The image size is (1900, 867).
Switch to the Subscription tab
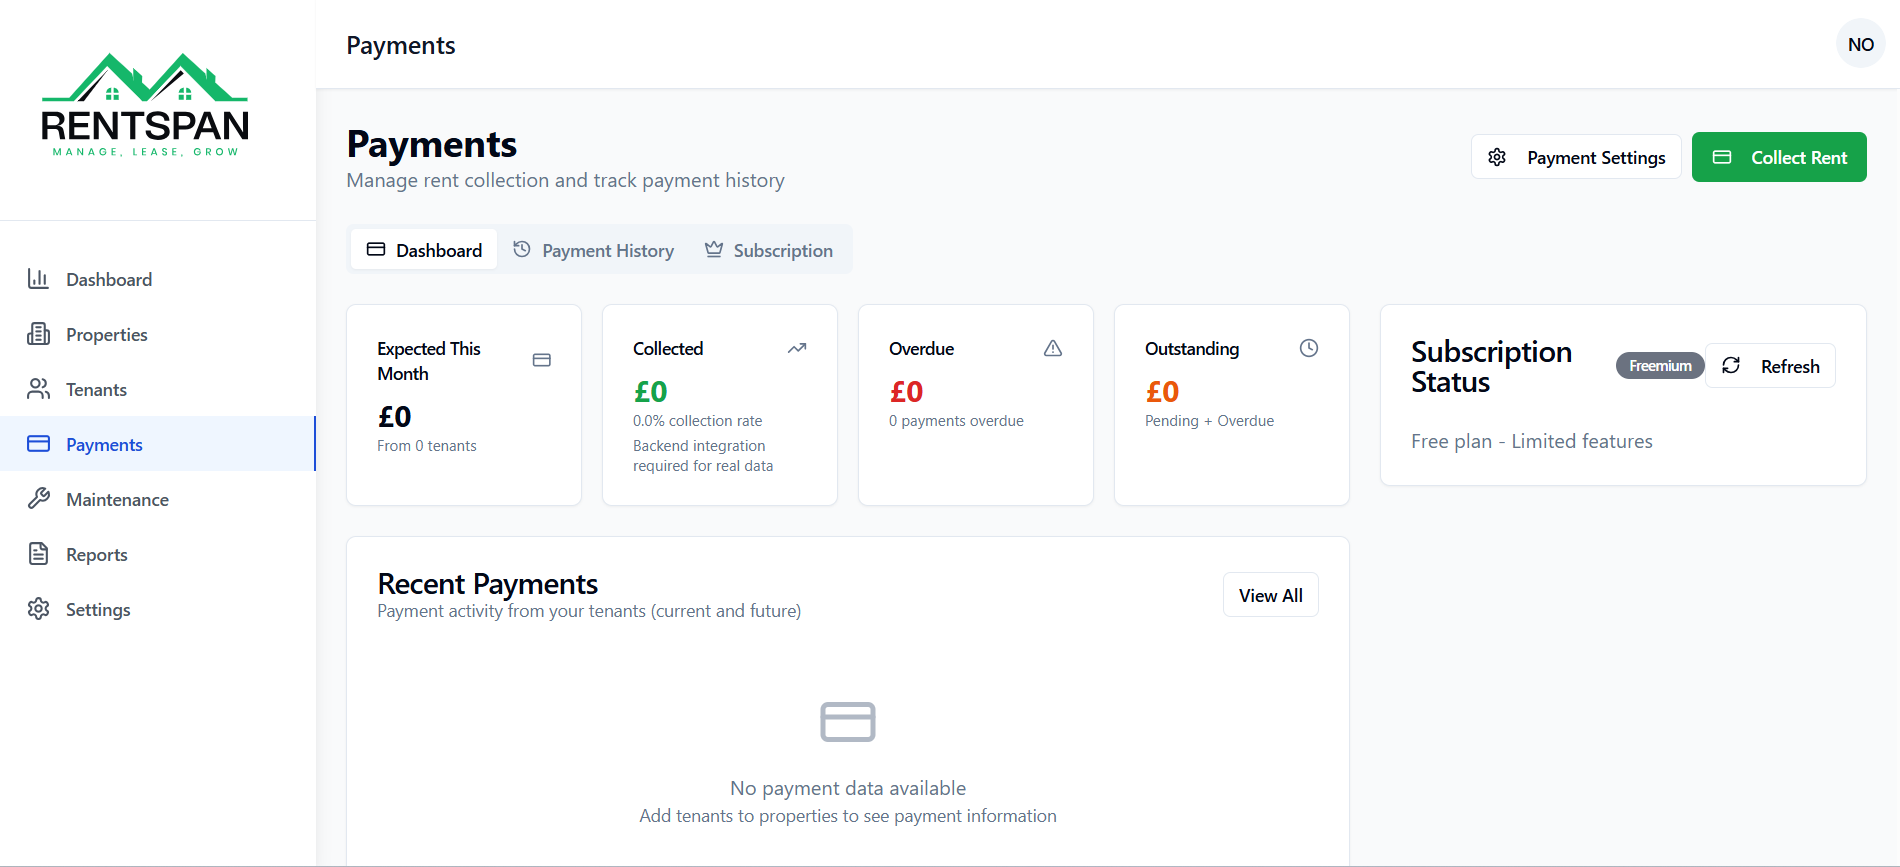point(769,250)
